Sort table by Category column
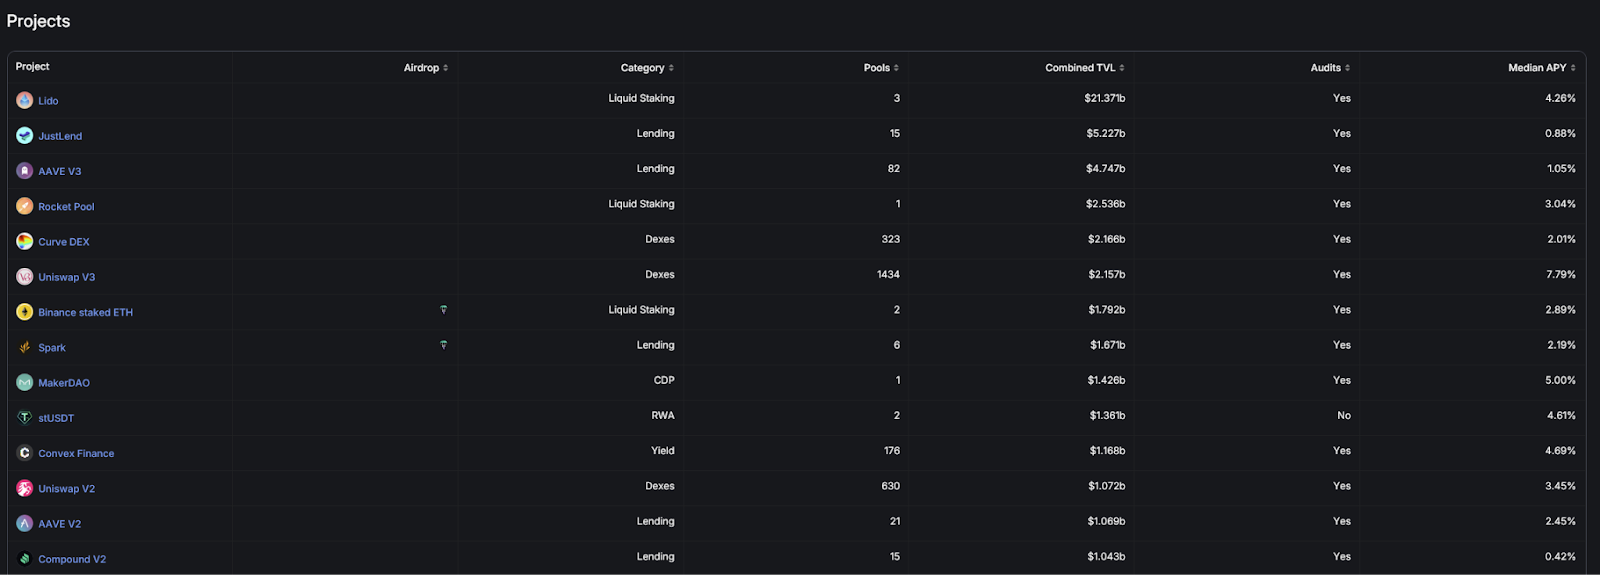 [x=647, y=68]
